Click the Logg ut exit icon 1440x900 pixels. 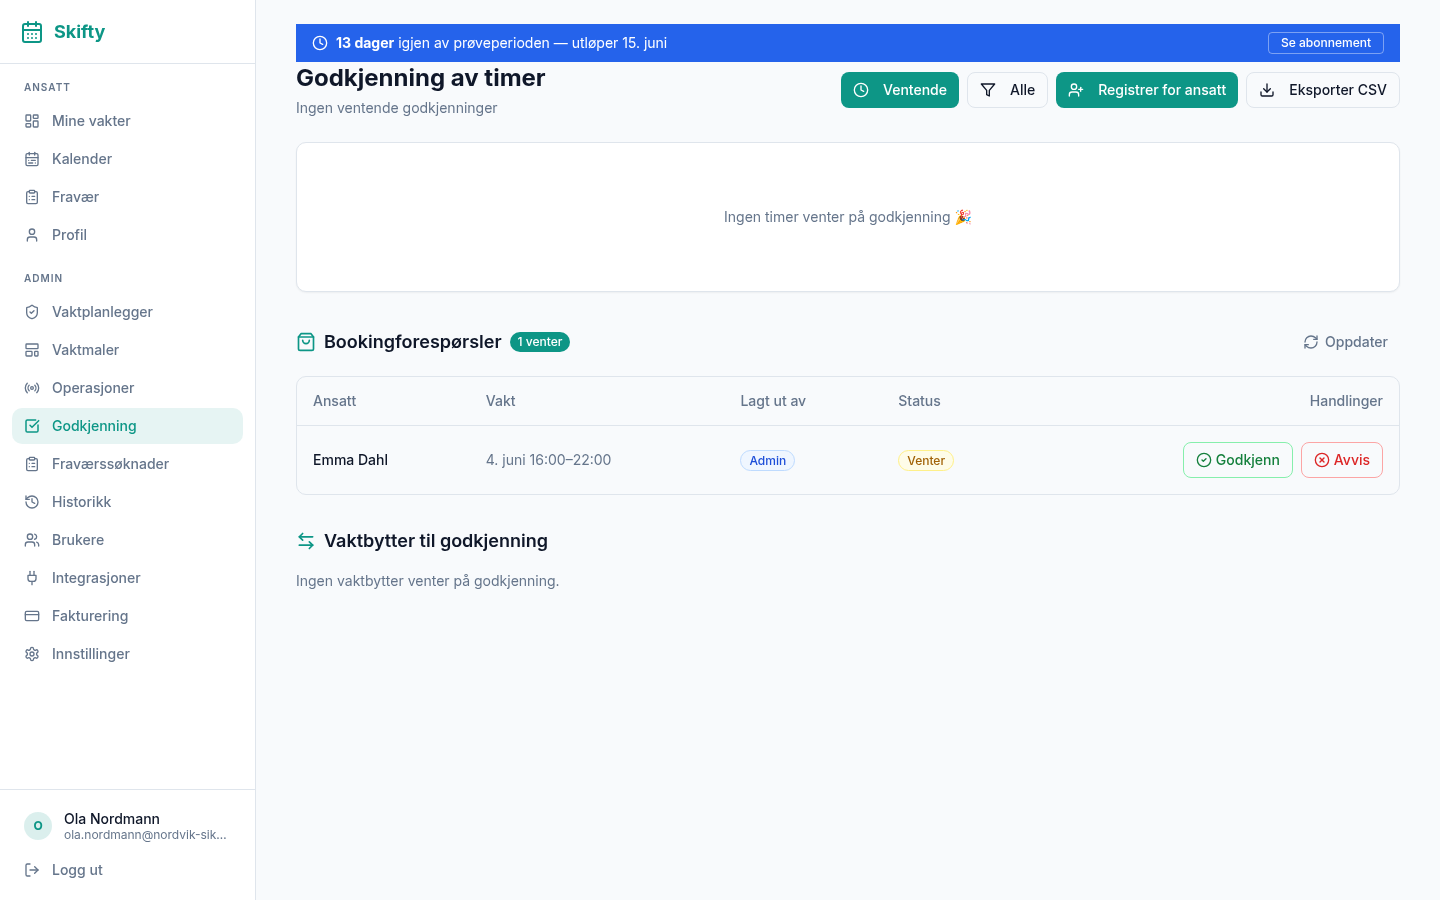click(32, 870)
